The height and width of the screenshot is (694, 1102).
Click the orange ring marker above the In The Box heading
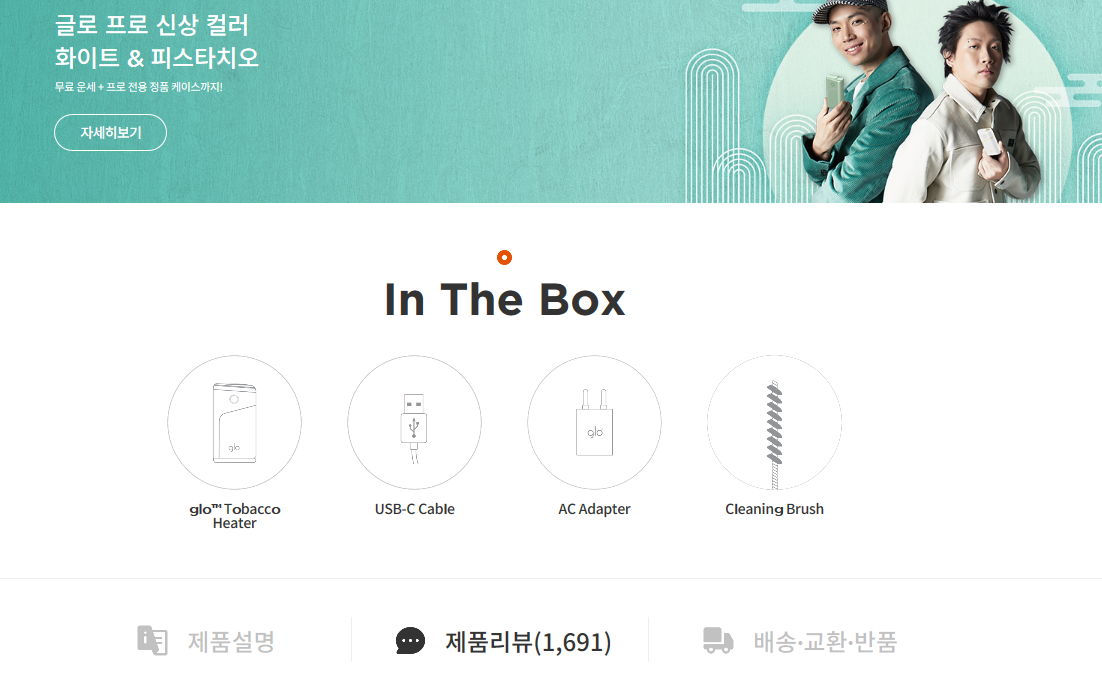click(x=505, y=257)
